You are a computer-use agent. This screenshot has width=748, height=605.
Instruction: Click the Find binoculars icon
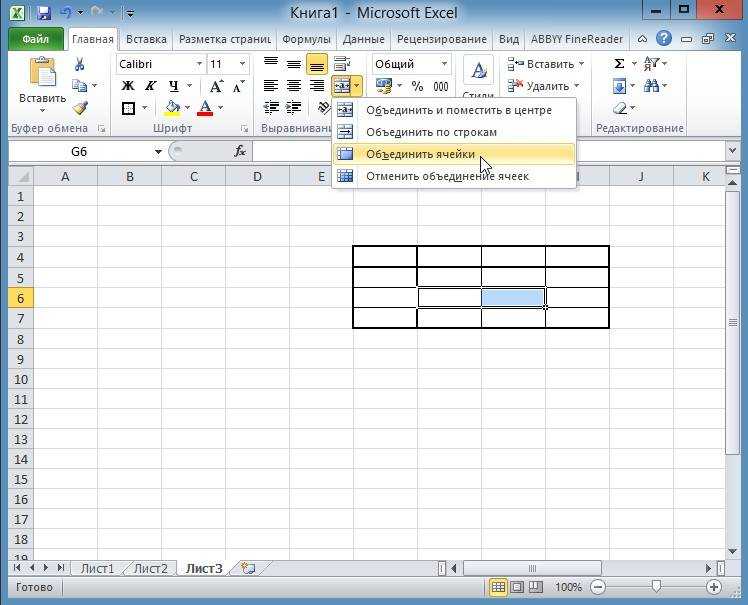click(x=651, y=86)
